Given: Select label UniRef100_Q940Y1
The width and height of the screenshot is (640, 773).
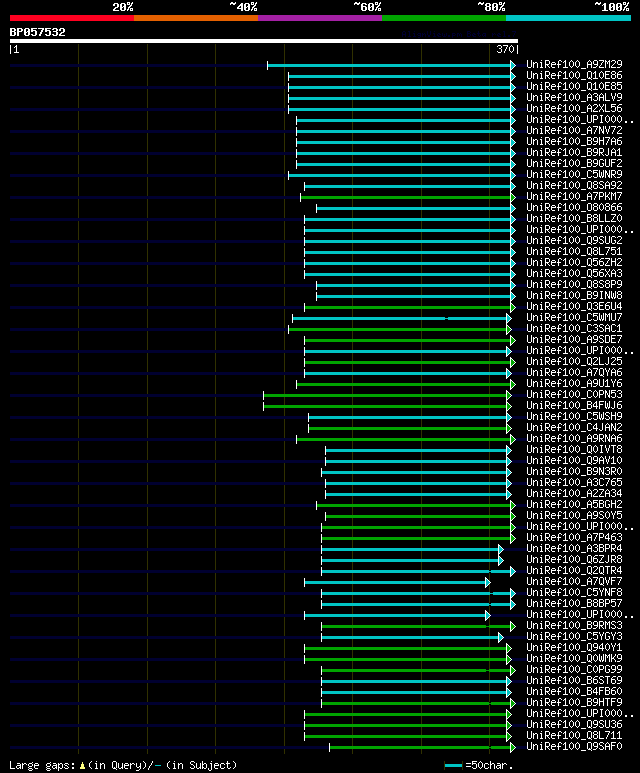Looking at the screenshot, I should point(574,648).
